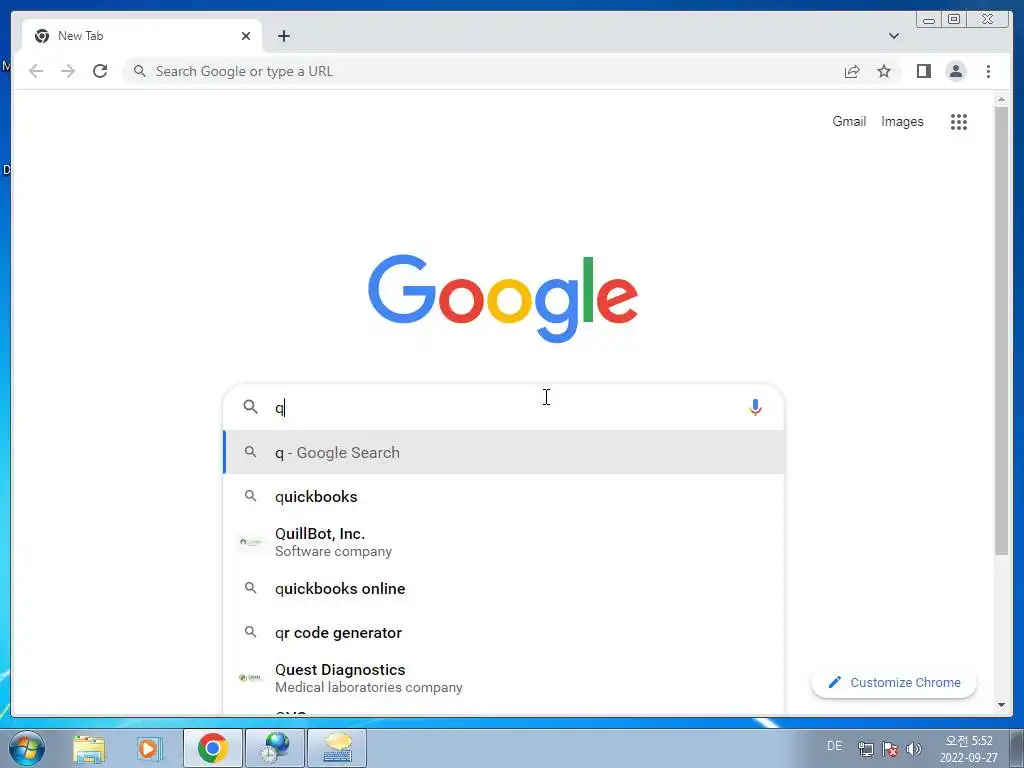Close the New Tab tab

pos(246,36)
